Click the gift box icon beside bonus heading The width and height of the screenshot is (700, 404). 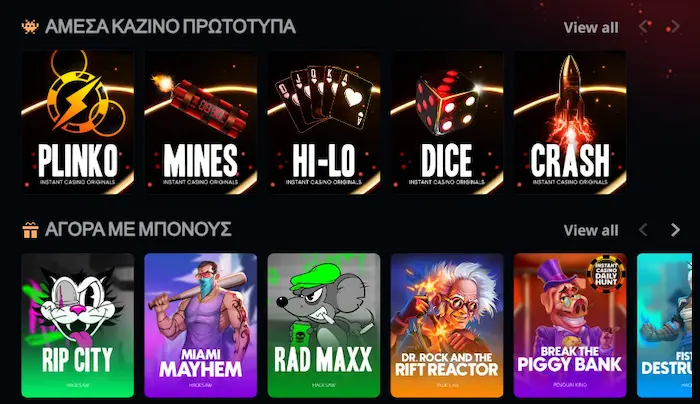coord(30,230)
